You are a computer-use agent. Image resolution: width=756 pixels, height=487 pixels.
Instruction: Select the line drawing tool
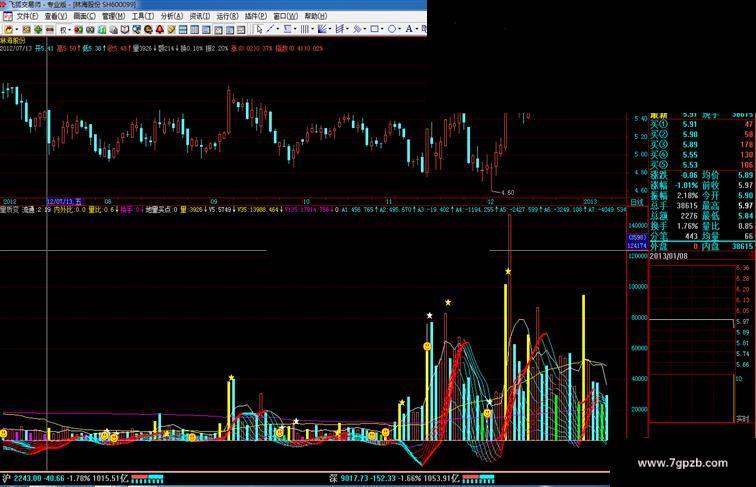[270, 29]
